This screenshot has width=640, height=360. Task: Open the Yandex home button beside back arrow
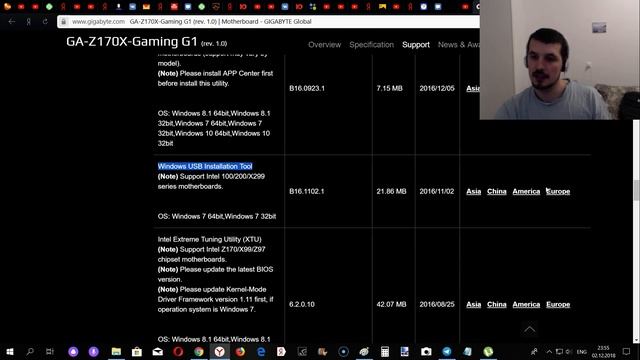[x=29, y=22]
